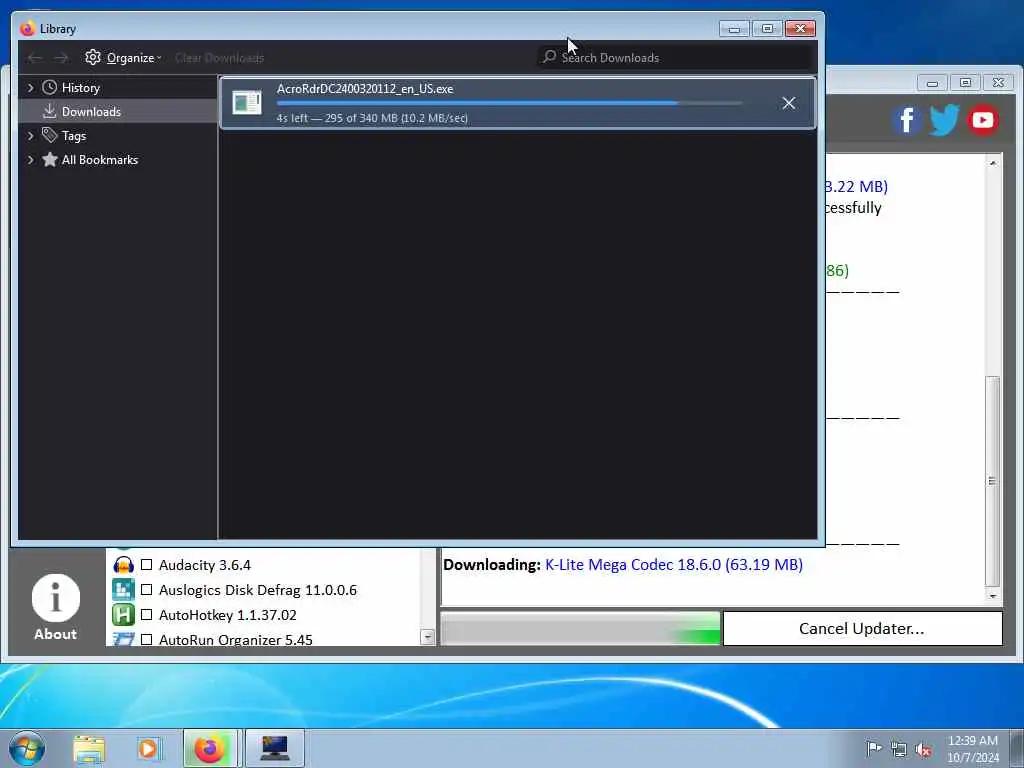The width and height of the screenshot is (1024, 768).
Task: Click the updater green progress bar
Action: pos(580,629)
